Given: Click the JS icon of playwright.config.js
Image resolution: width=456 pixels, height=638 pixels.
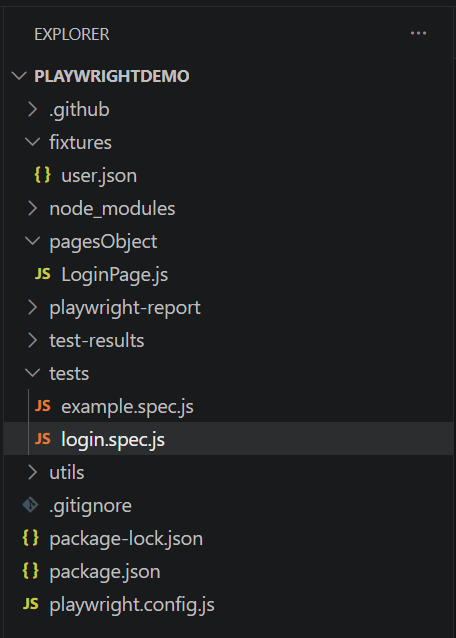Looking at the screenshot, I should tap(31, 604).
